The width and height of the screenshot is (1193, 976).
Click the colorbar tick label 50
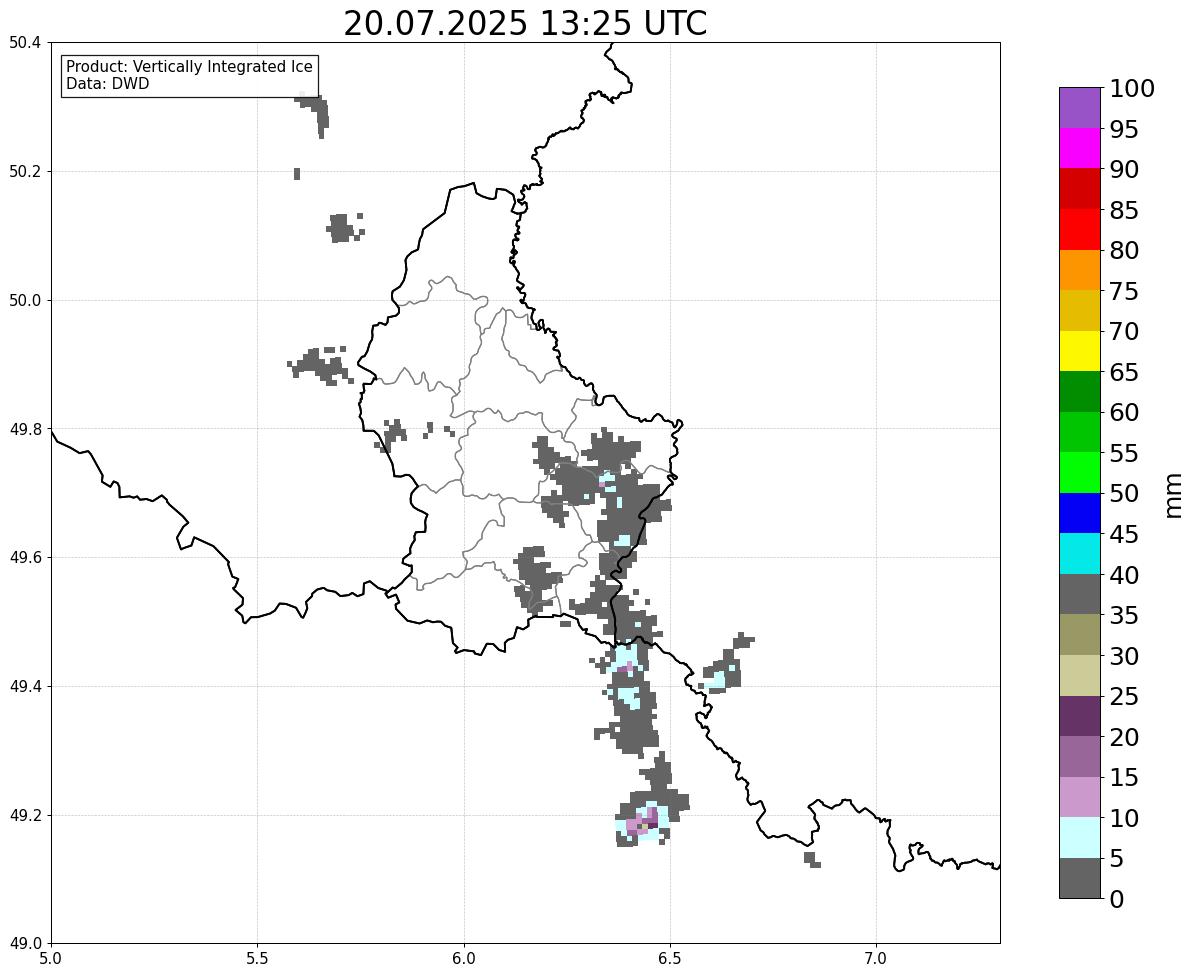pos(1124,494)
